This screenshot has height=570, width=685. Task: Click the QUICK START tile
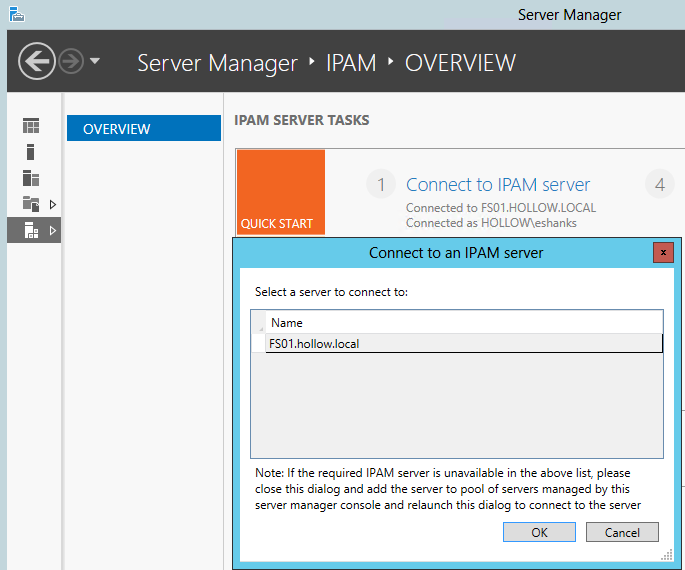(x=281, y=192)
